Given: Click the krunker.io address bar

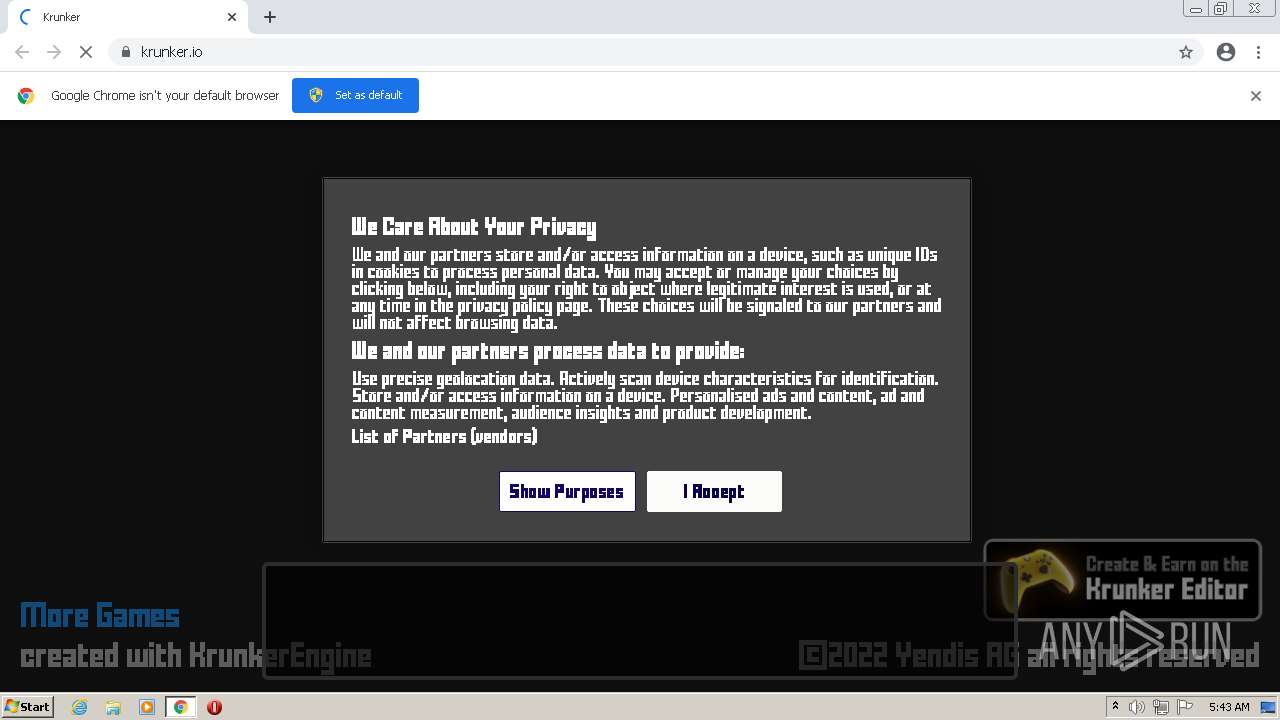Looking at the screenshot, I should [655, 52].
